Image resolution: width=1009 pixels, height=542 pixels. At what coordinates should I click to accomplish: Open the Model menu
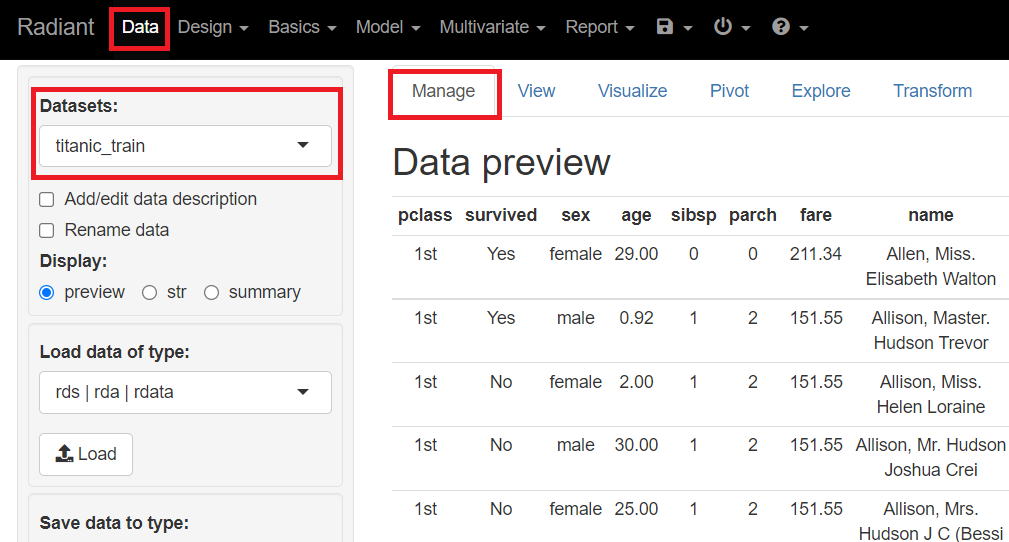pos(388,27)
